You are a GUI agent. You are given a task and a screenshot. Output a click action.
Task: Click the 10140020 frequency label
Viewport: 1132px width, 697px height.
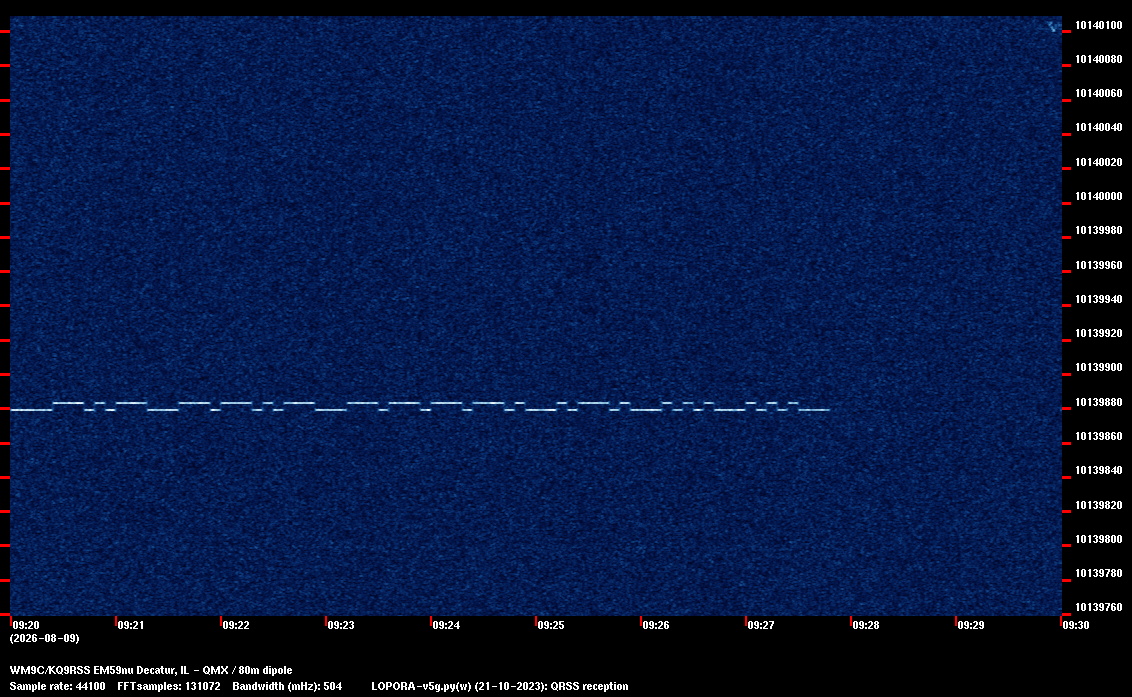[1098, 162]
